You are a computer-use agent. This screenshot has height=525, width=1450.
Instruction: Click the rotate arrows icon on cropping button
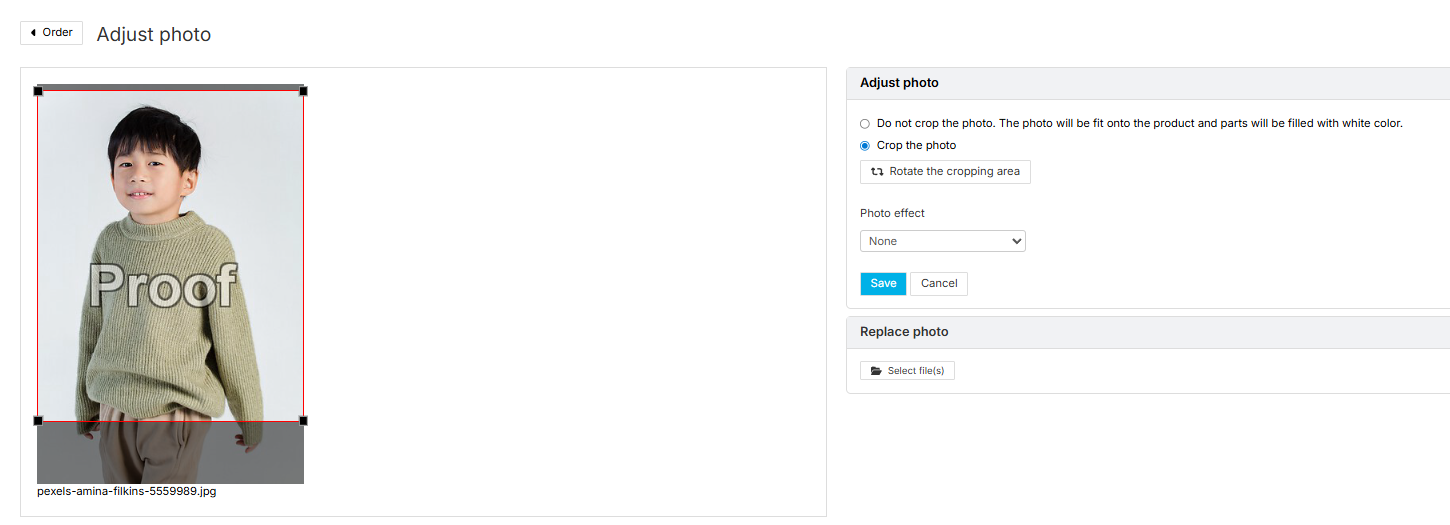pyautogui.click(x=877, y=172)
